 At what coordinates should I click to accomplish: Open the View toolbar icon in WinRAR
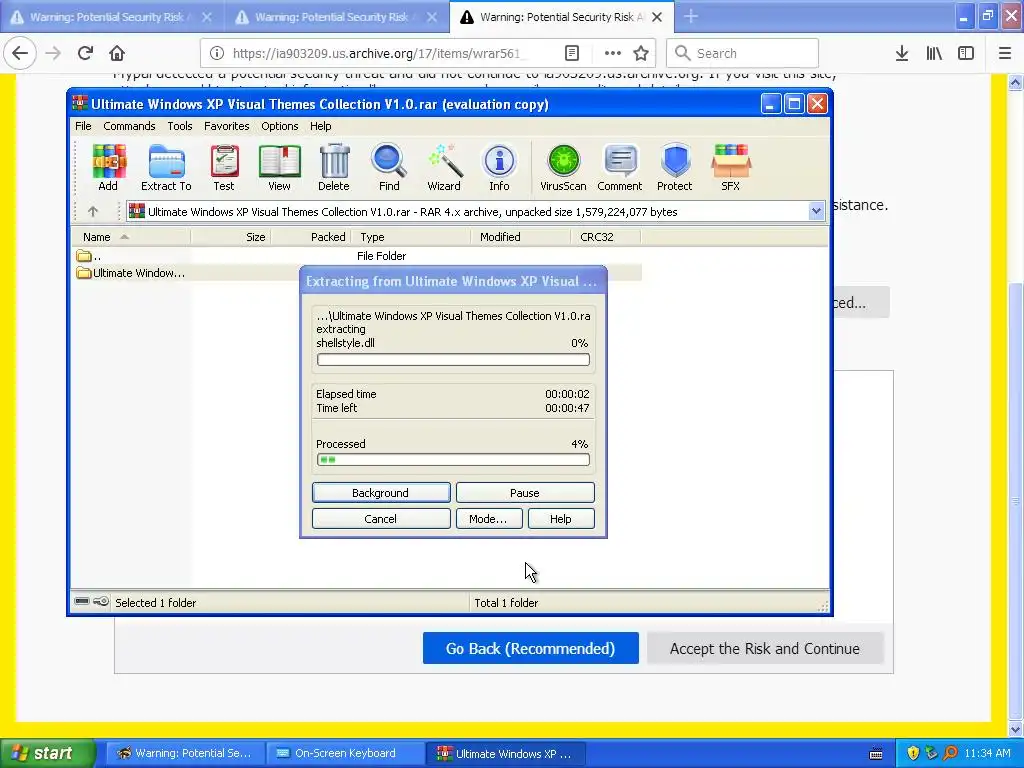280,168
